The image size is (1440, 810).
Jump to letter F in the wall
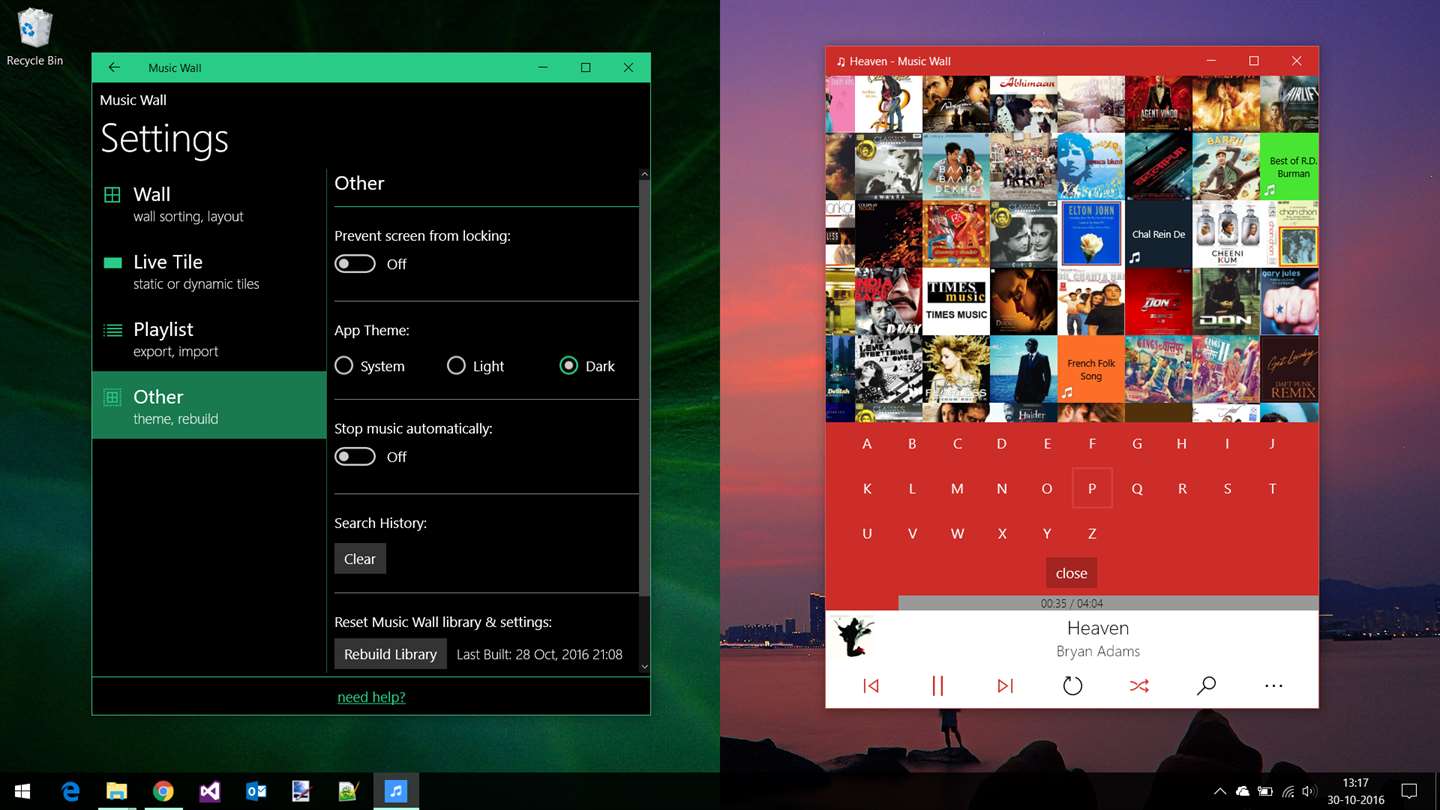pyautogui.click(x=1092, y=444)
